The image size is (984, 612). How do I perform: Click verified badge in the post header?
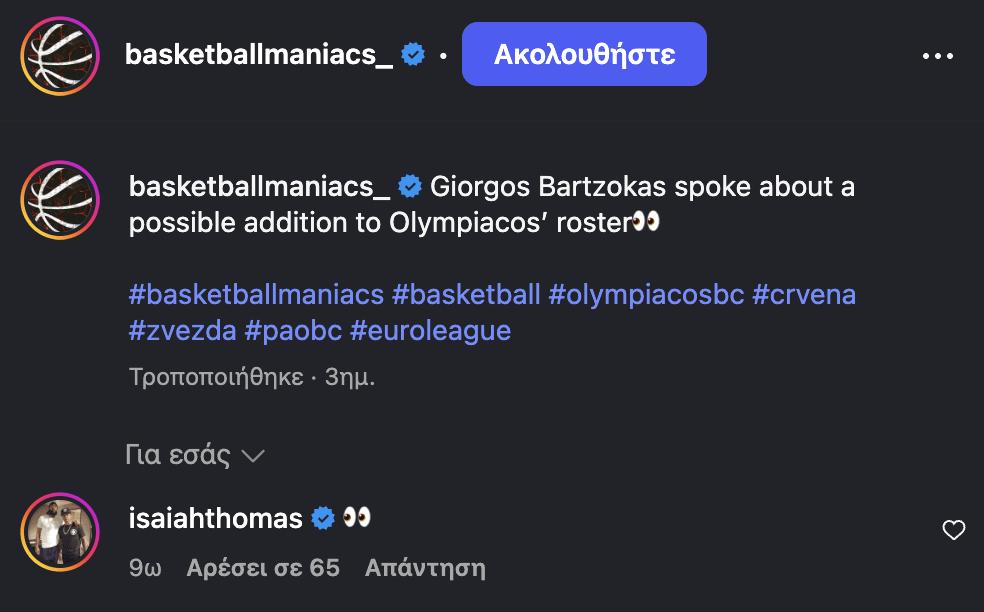click(412, 55)
